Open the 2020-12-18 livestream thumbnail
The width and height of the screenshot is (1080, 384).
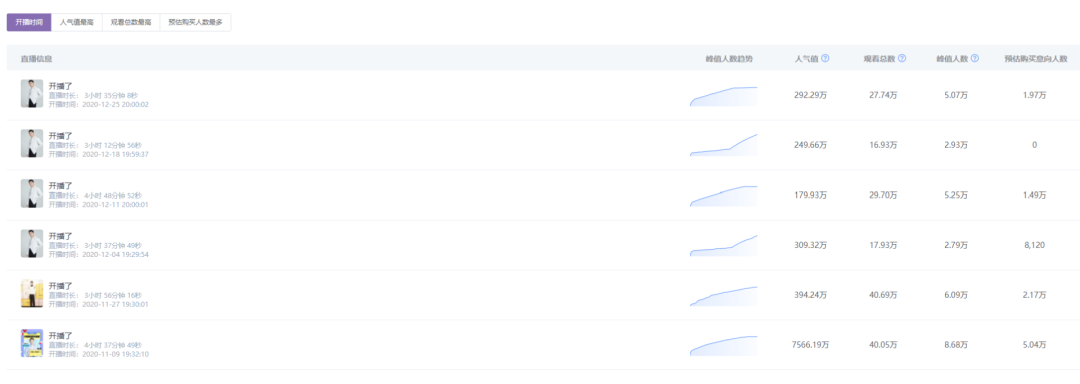tap(32, 143)
